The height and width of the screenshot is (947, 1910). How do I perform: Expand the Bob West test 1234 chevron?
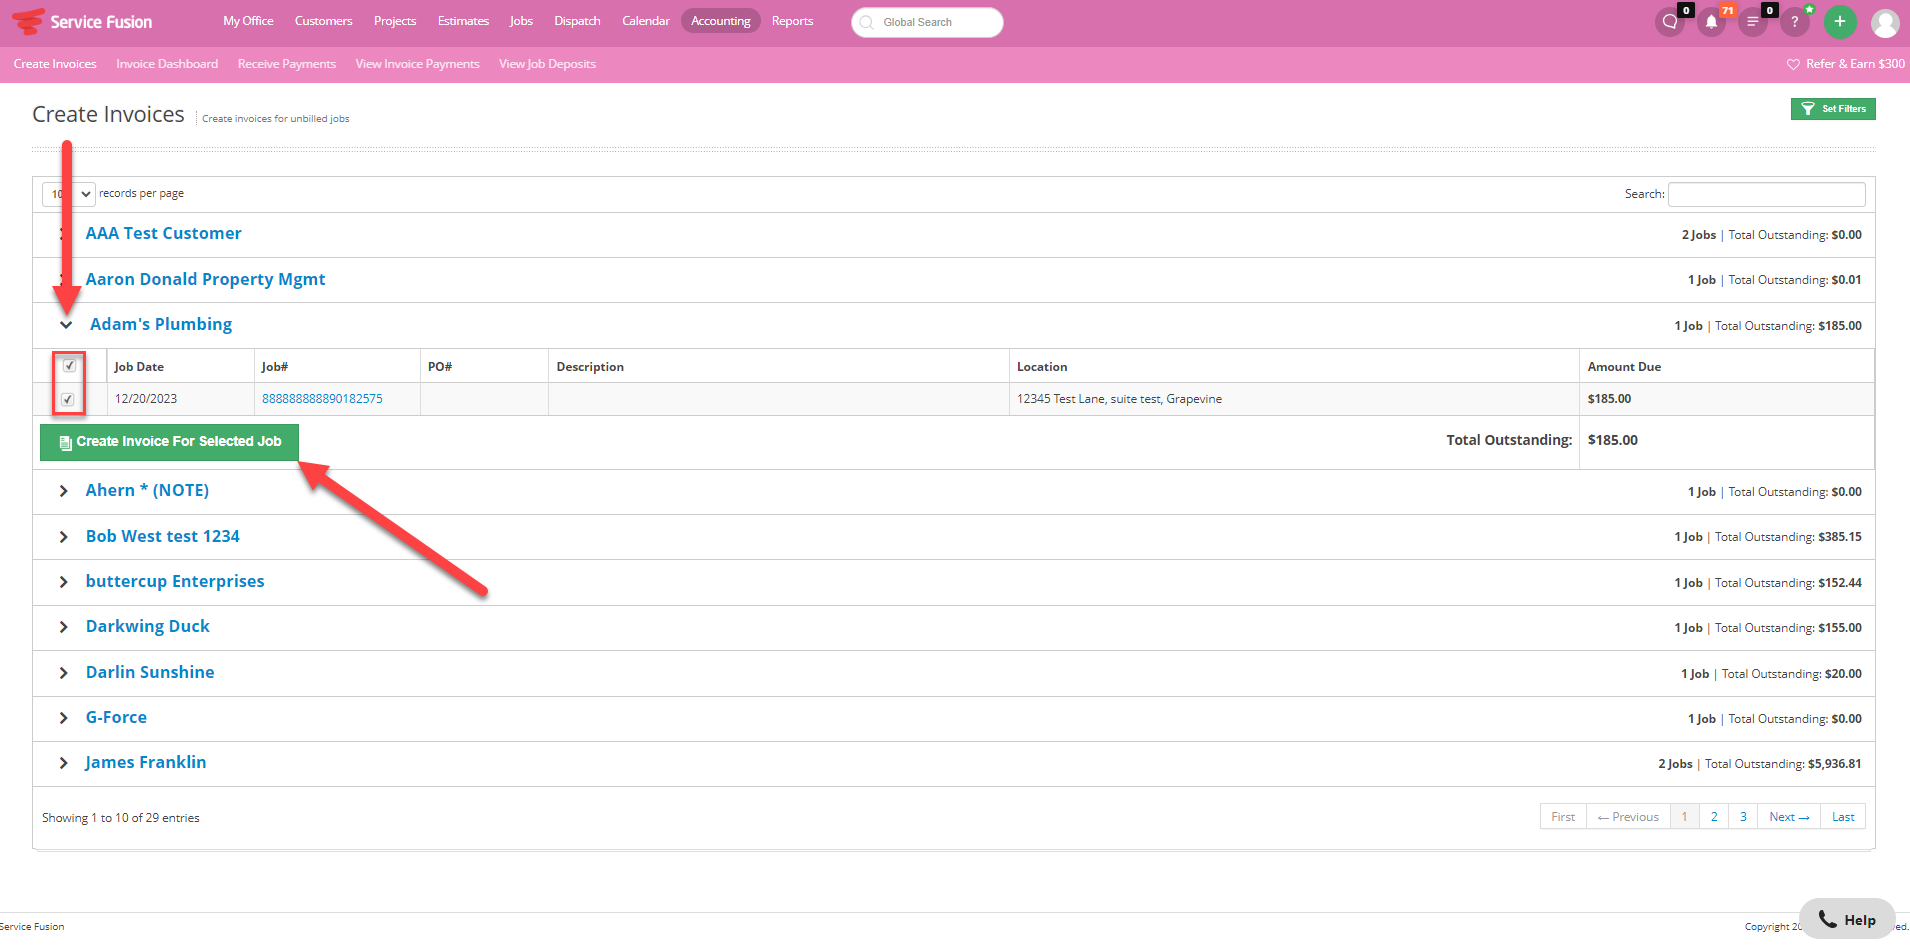coord(63,537)
